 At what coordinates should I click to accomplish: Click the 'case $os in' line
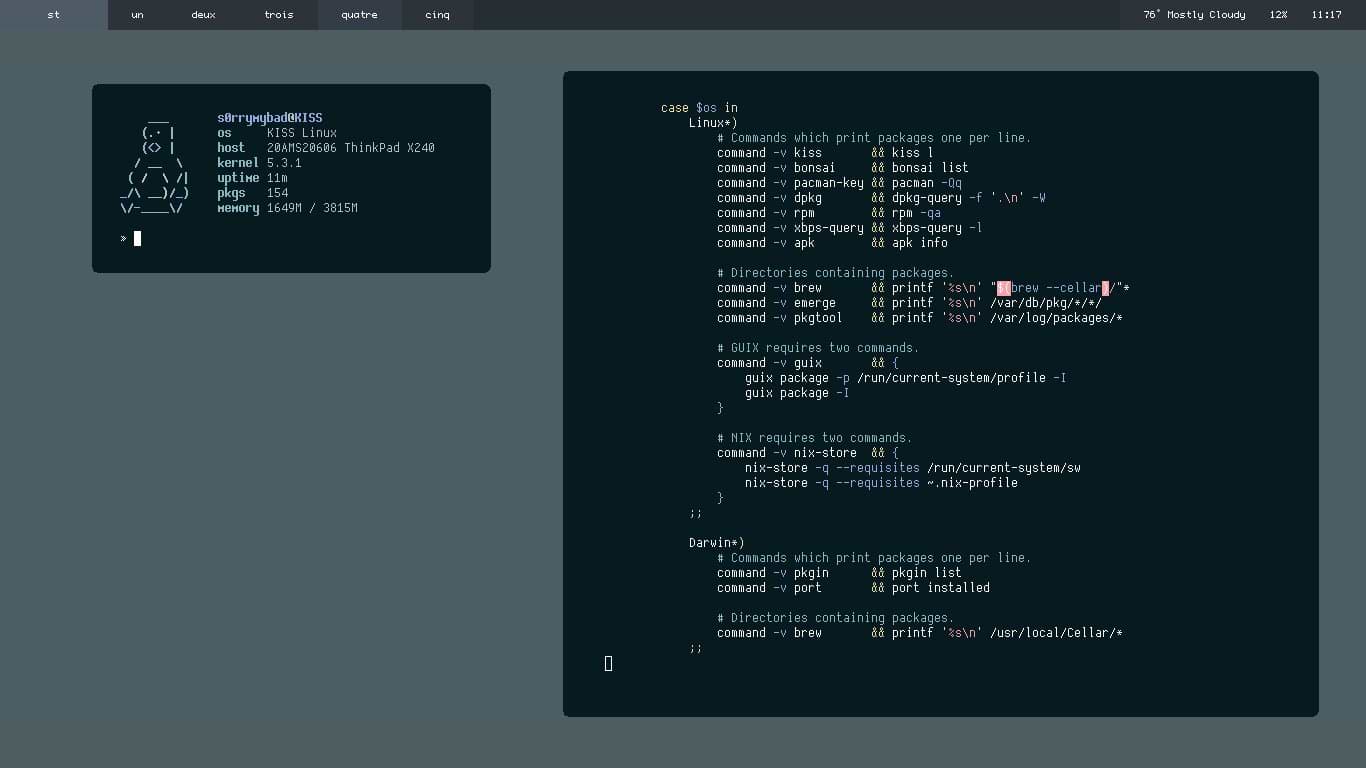pyautogui.click(x=699, y=108)
